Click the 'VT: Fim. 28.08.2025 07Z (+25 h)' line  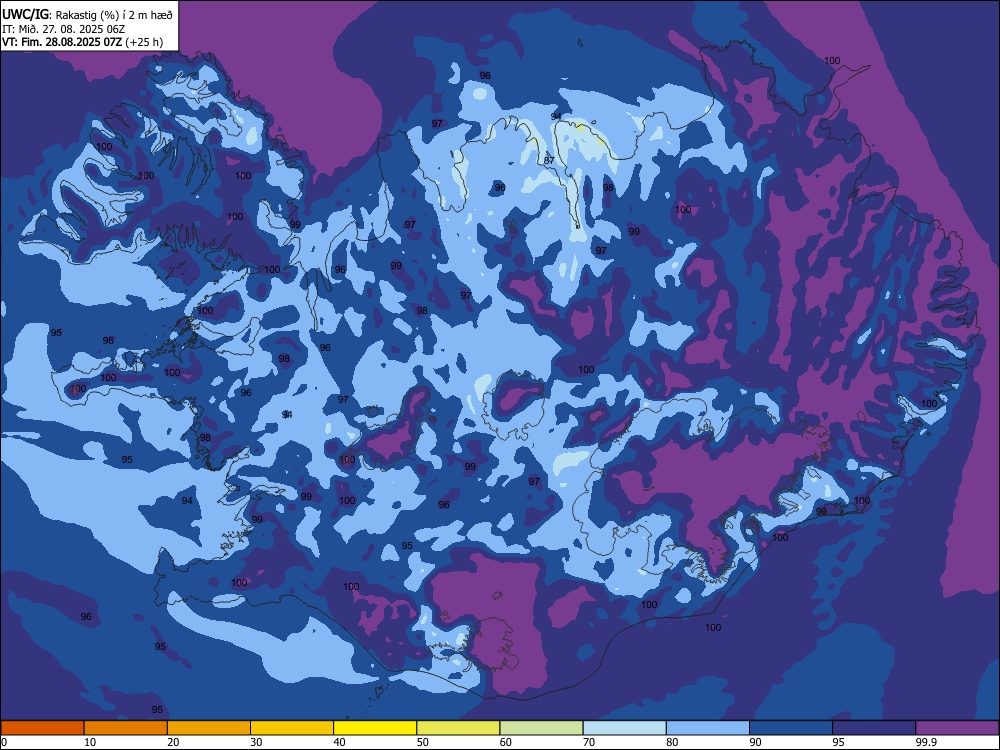82,42
